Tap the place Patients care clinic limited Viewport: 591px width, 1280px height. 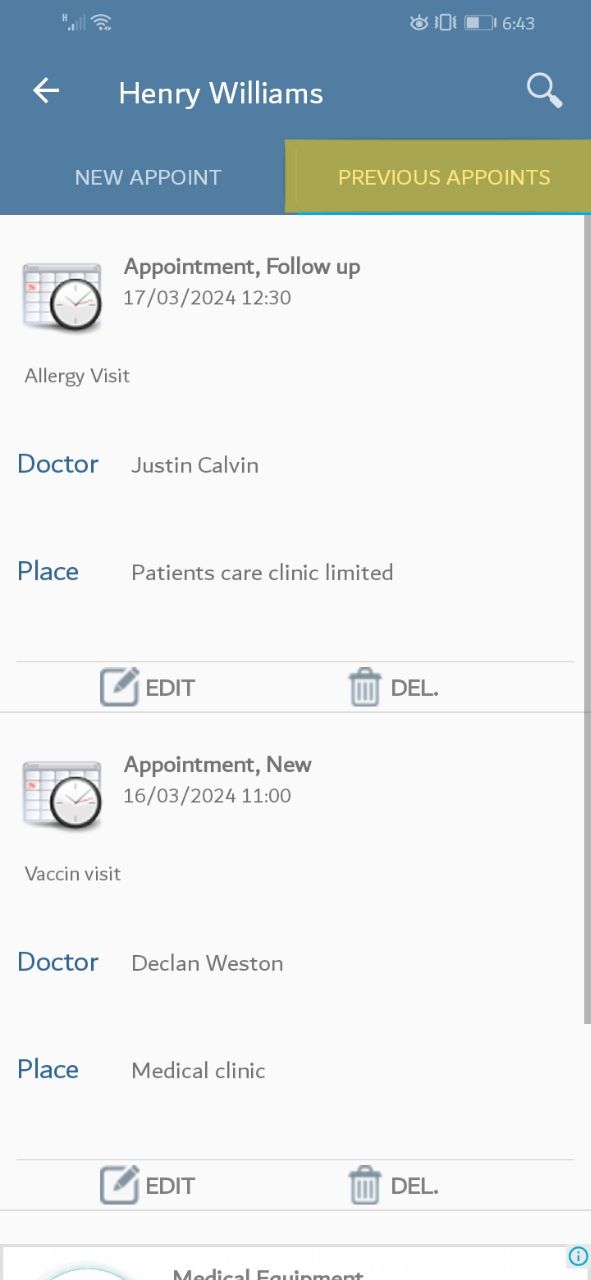pyautogui.click(x=262, y=573)
